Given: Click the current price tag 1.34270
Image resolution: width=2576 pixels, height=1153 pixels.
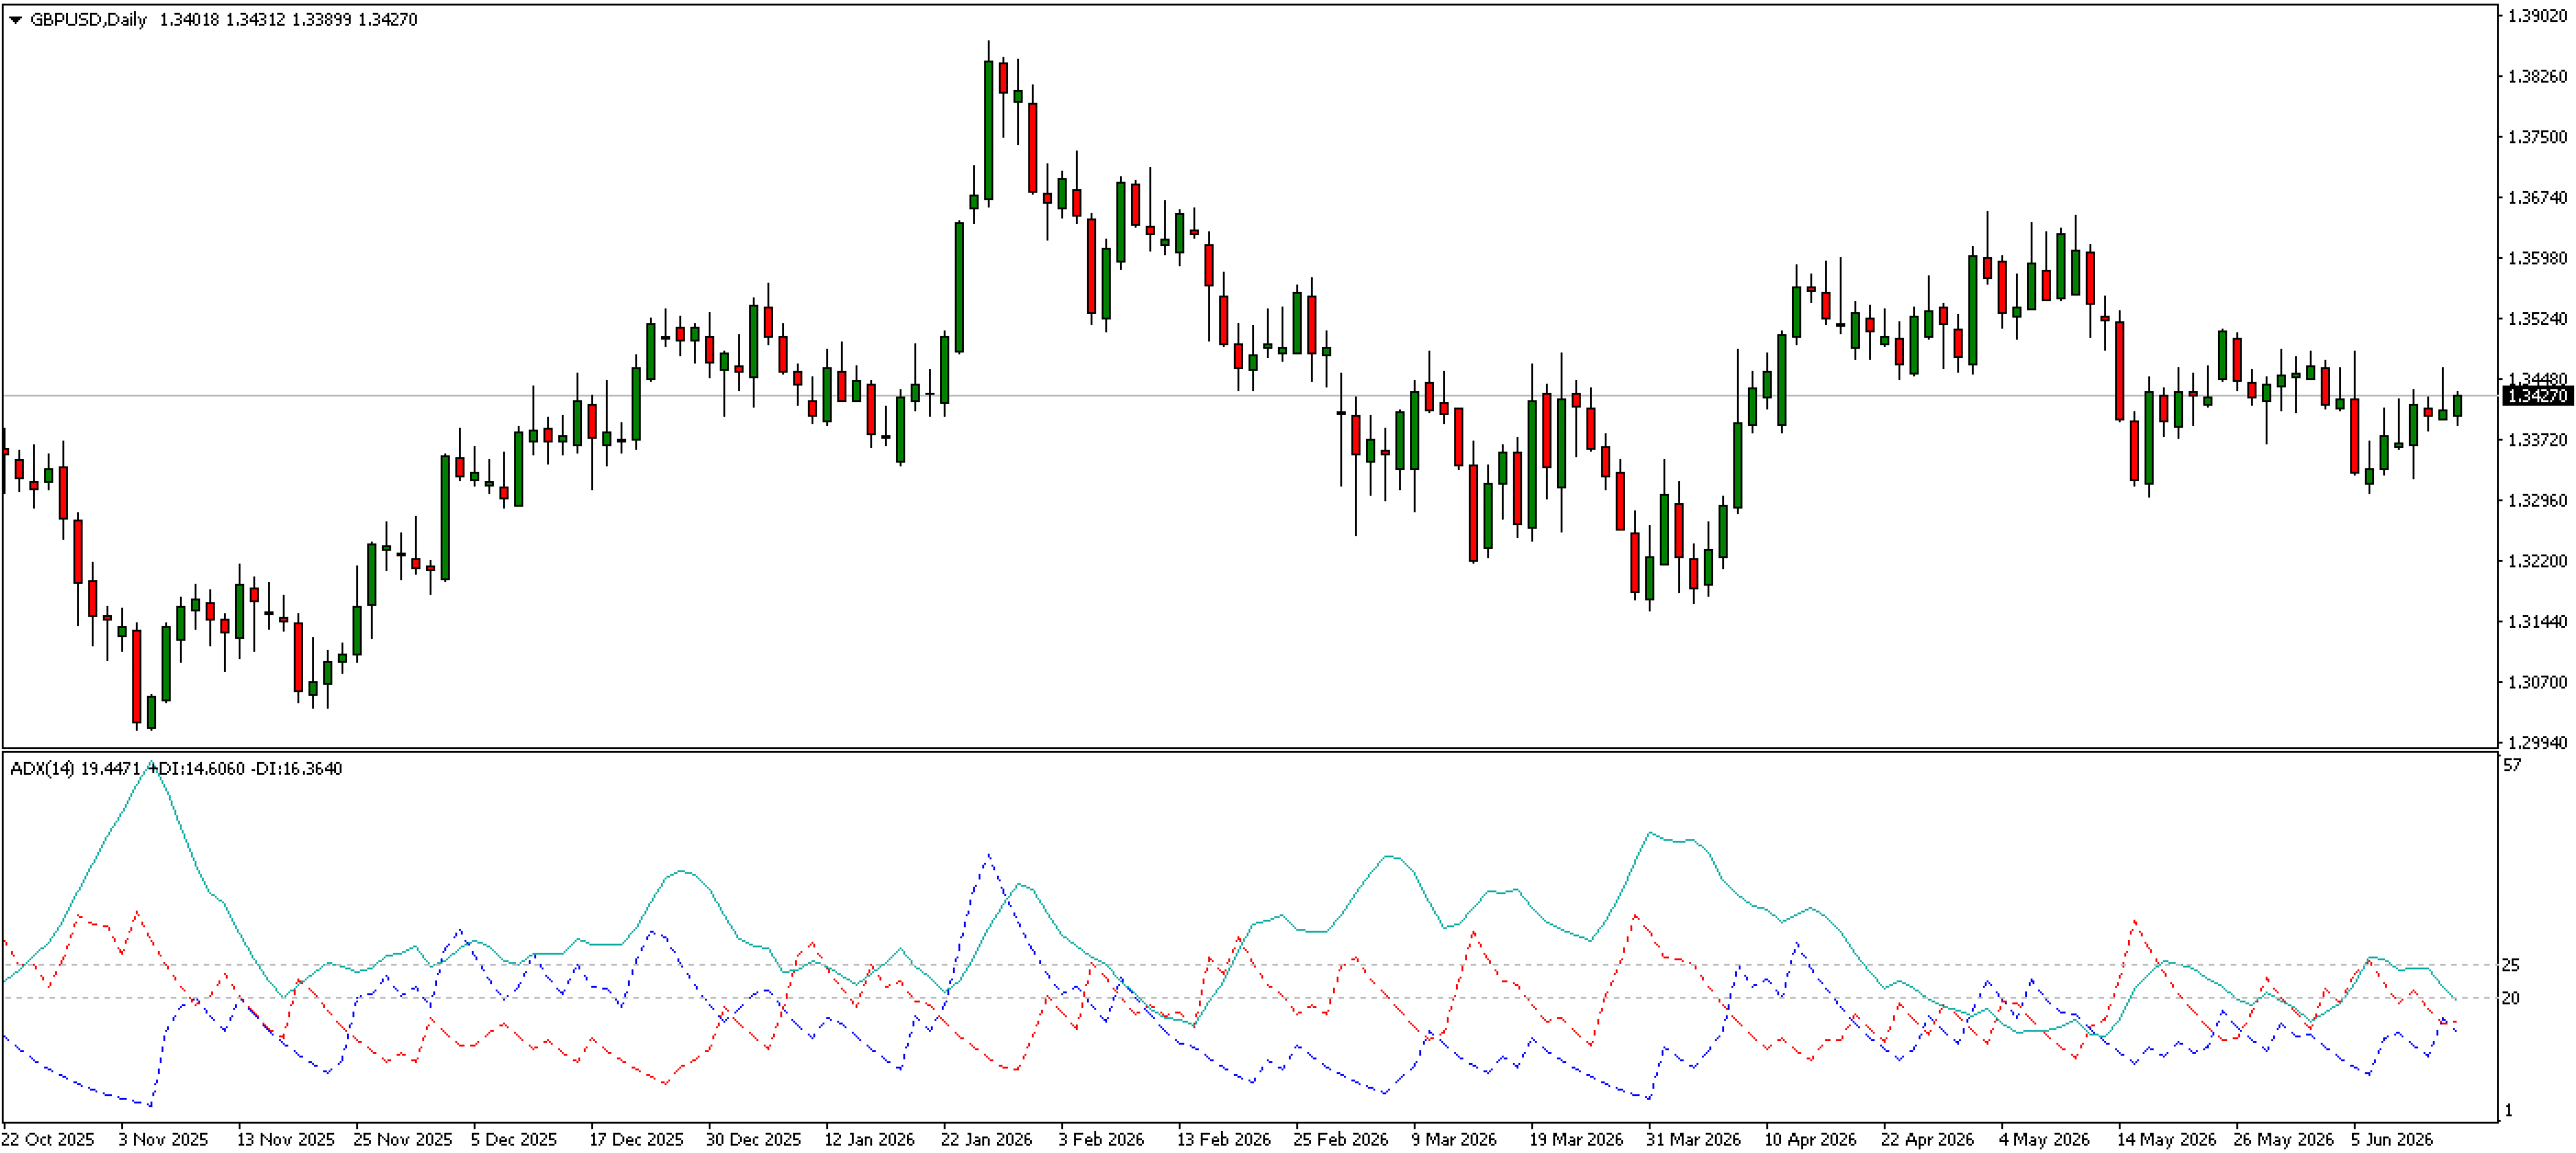Looking at the screenshot, I should coord(2537,396).
